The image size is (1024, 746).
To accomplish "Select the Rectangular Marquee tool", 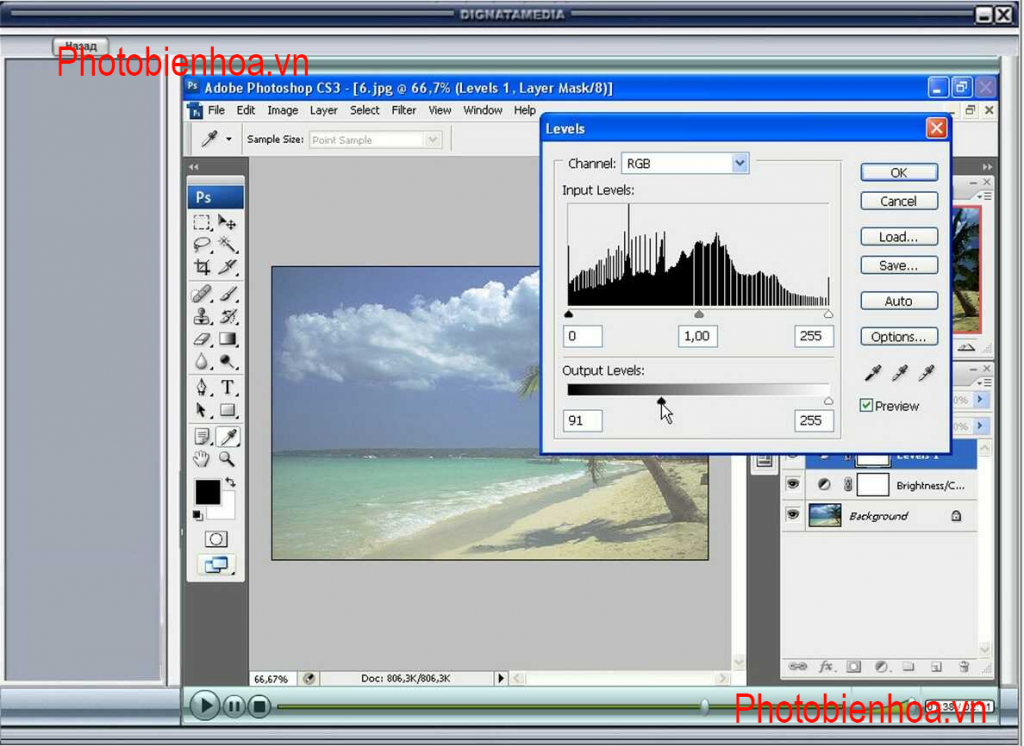I will click(202, 222).
